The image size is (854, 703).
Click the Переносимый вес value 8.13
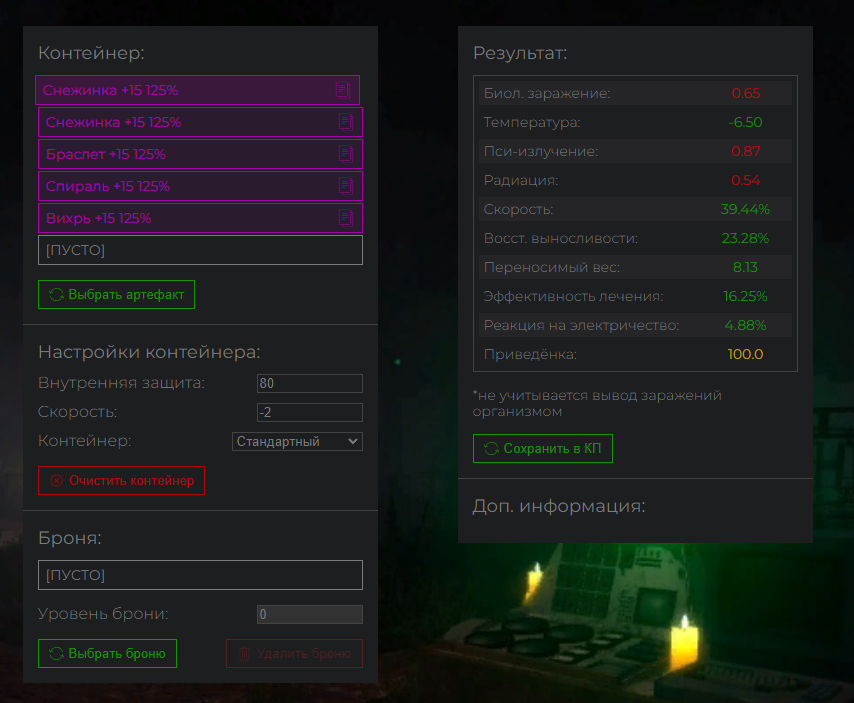(x=745, y=267)
